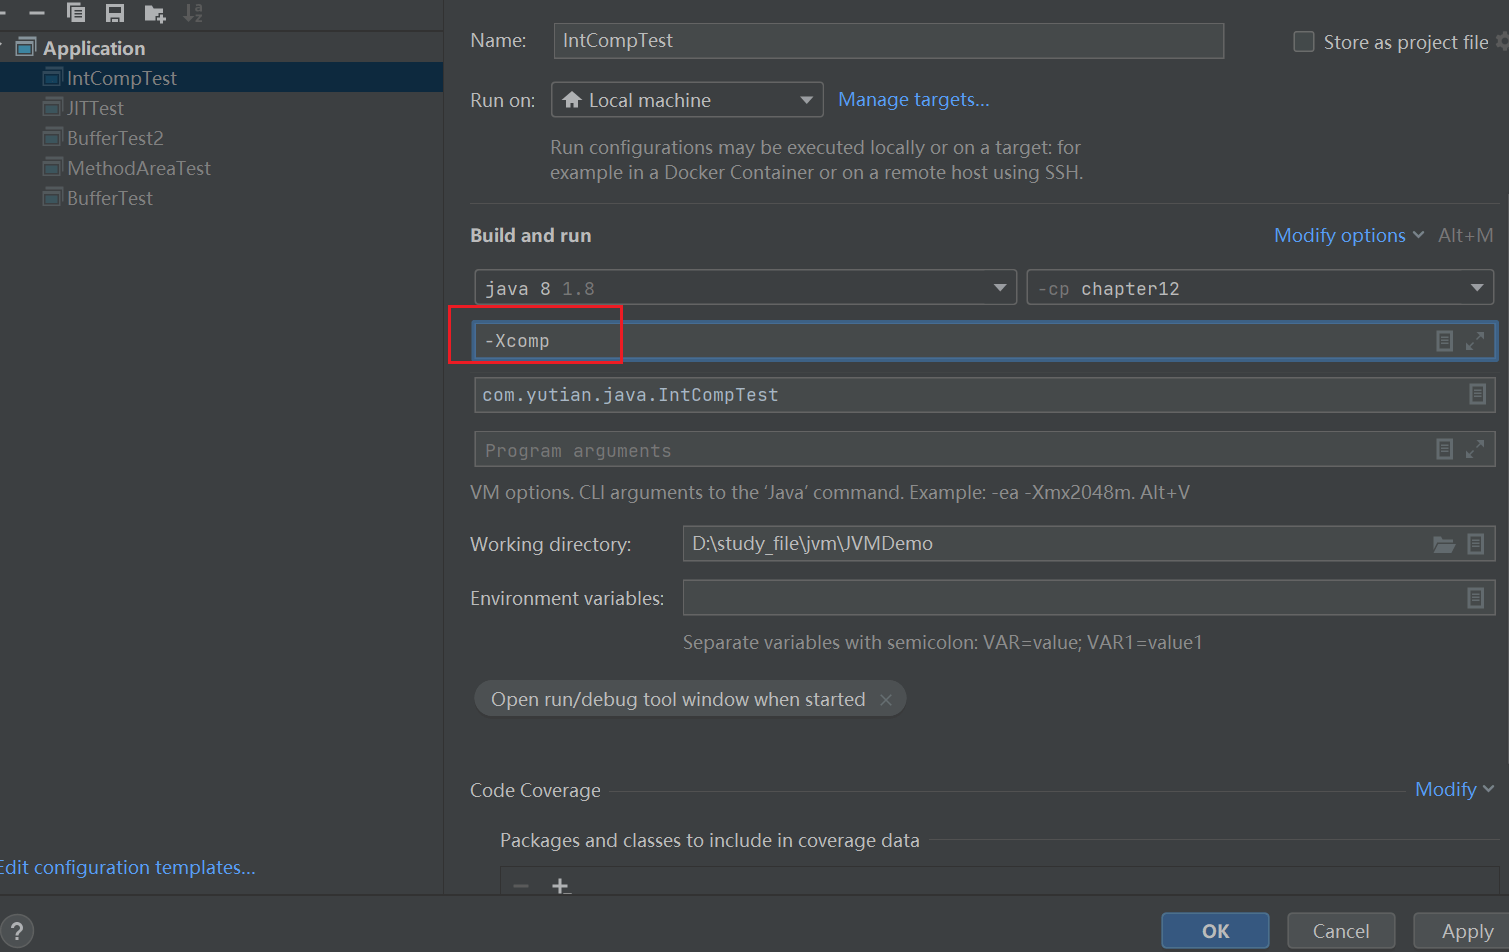Select the JITTest configuration in the tree
The image size is (1509, 952).
95,108
